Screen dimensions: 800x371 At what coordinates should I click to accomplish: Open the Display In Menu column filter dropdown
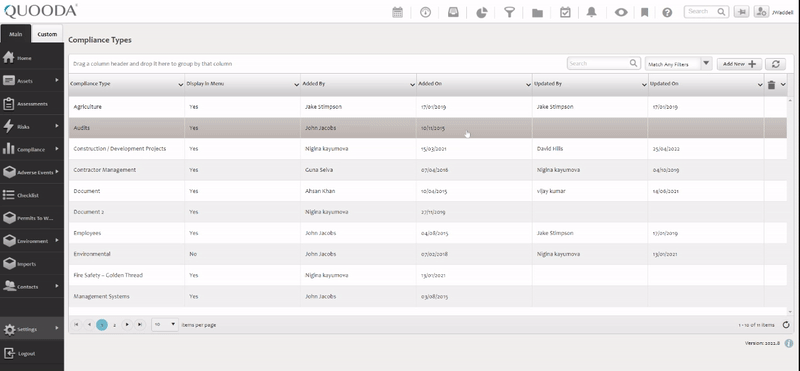pyautogui.click(x=296, y=85)
